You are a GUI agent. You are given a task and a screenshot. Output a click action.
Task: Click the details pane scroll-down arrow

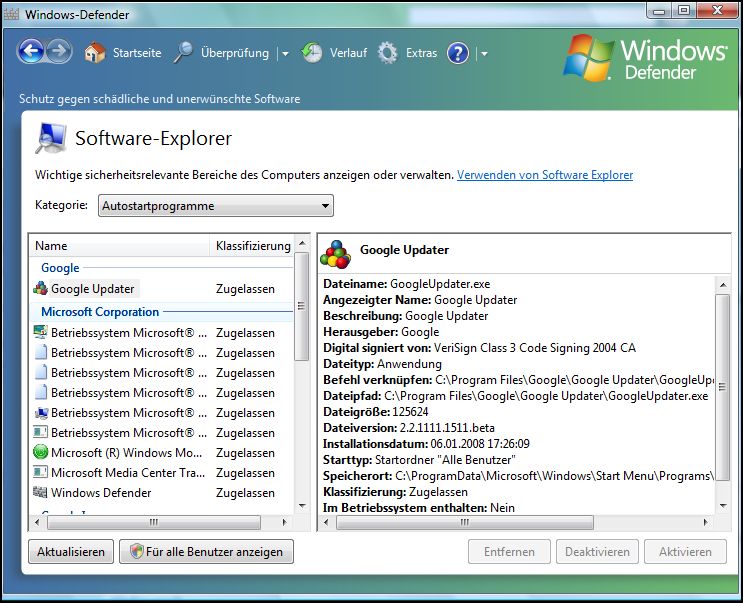pyautogui.click(x=723, y=506)
